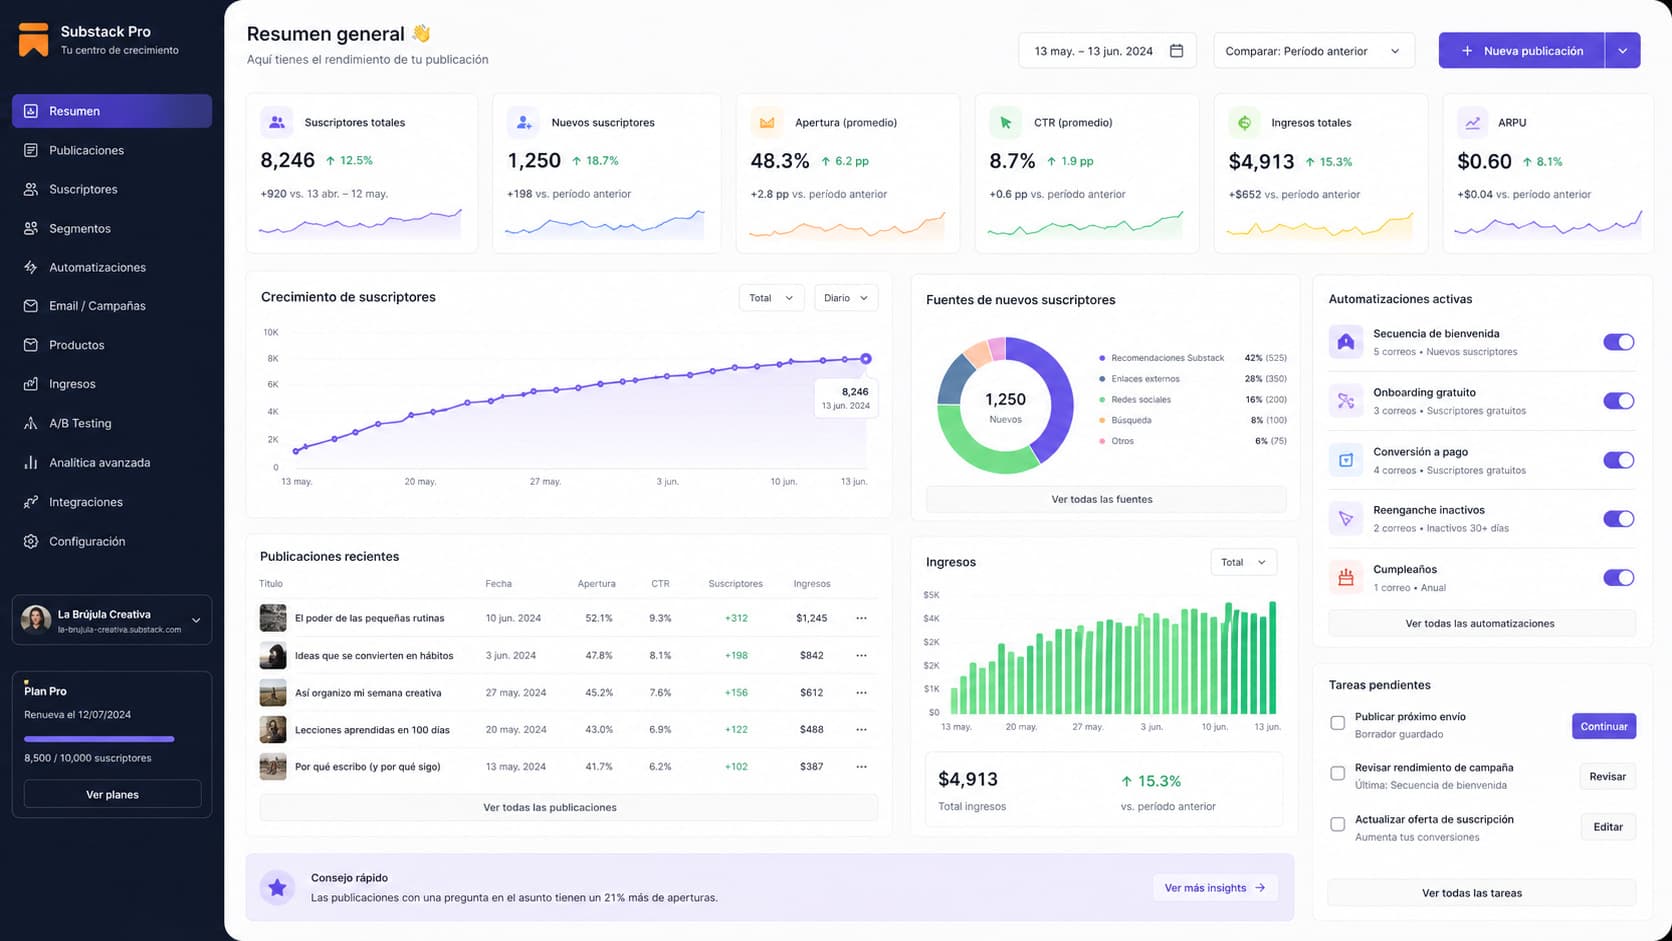The width and height of the screenshot is (1672, 941).
Task: Open the calendar icon in date range
Action: [x=1176, y=51]
